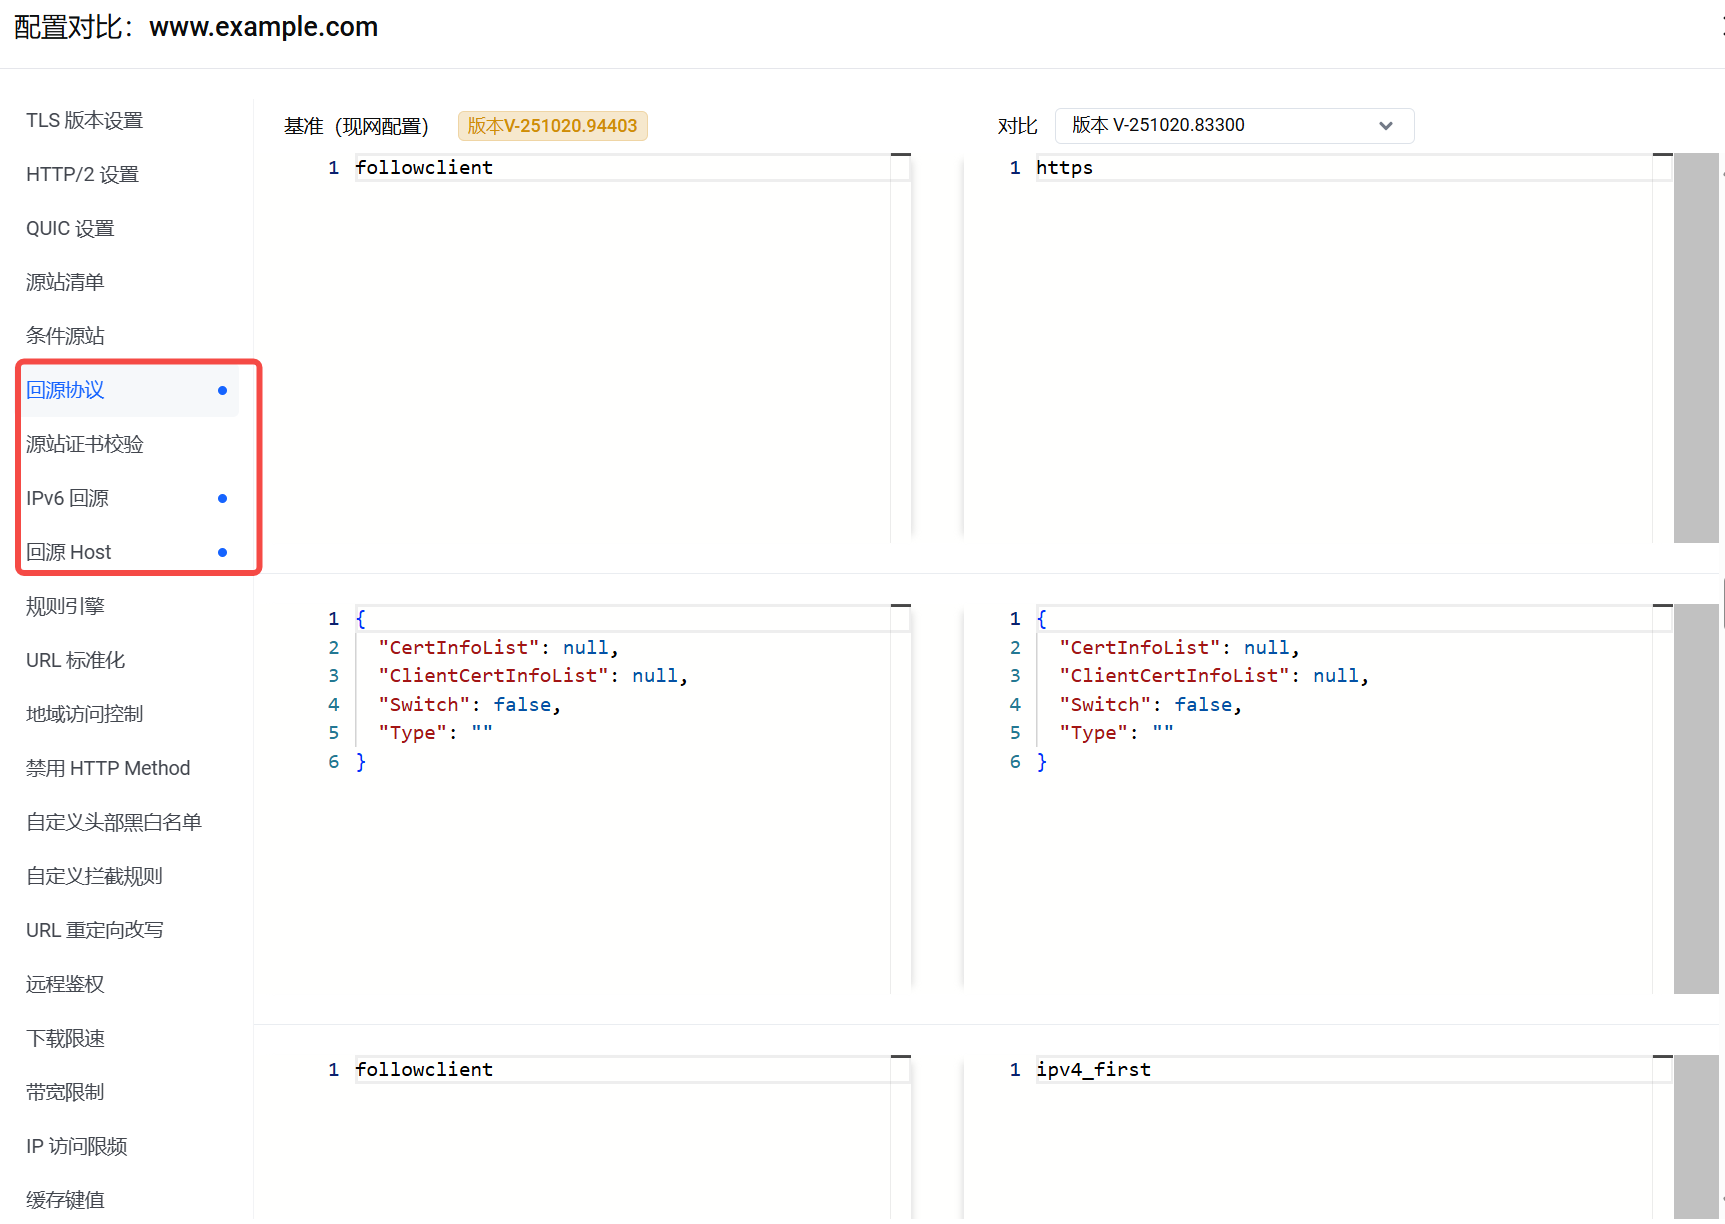Navigate to 规则引擎 section
This screenshot has height=1224, width=1725.
point(65,607)
